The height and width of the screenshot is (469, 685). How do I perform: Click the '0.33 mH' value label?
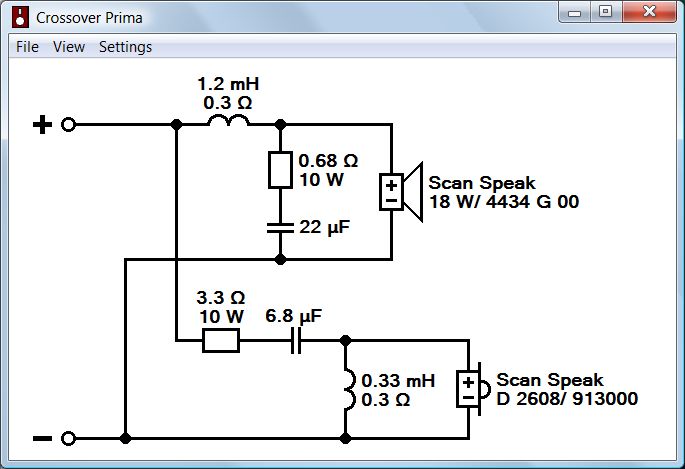398,381
